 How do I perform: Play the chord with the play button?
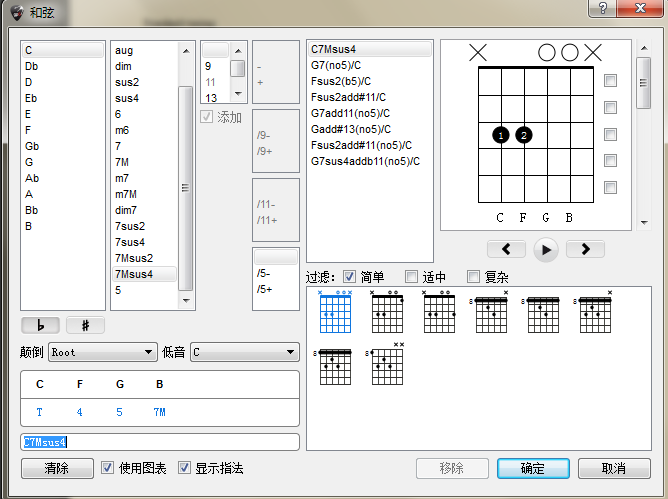coord(545,249)
